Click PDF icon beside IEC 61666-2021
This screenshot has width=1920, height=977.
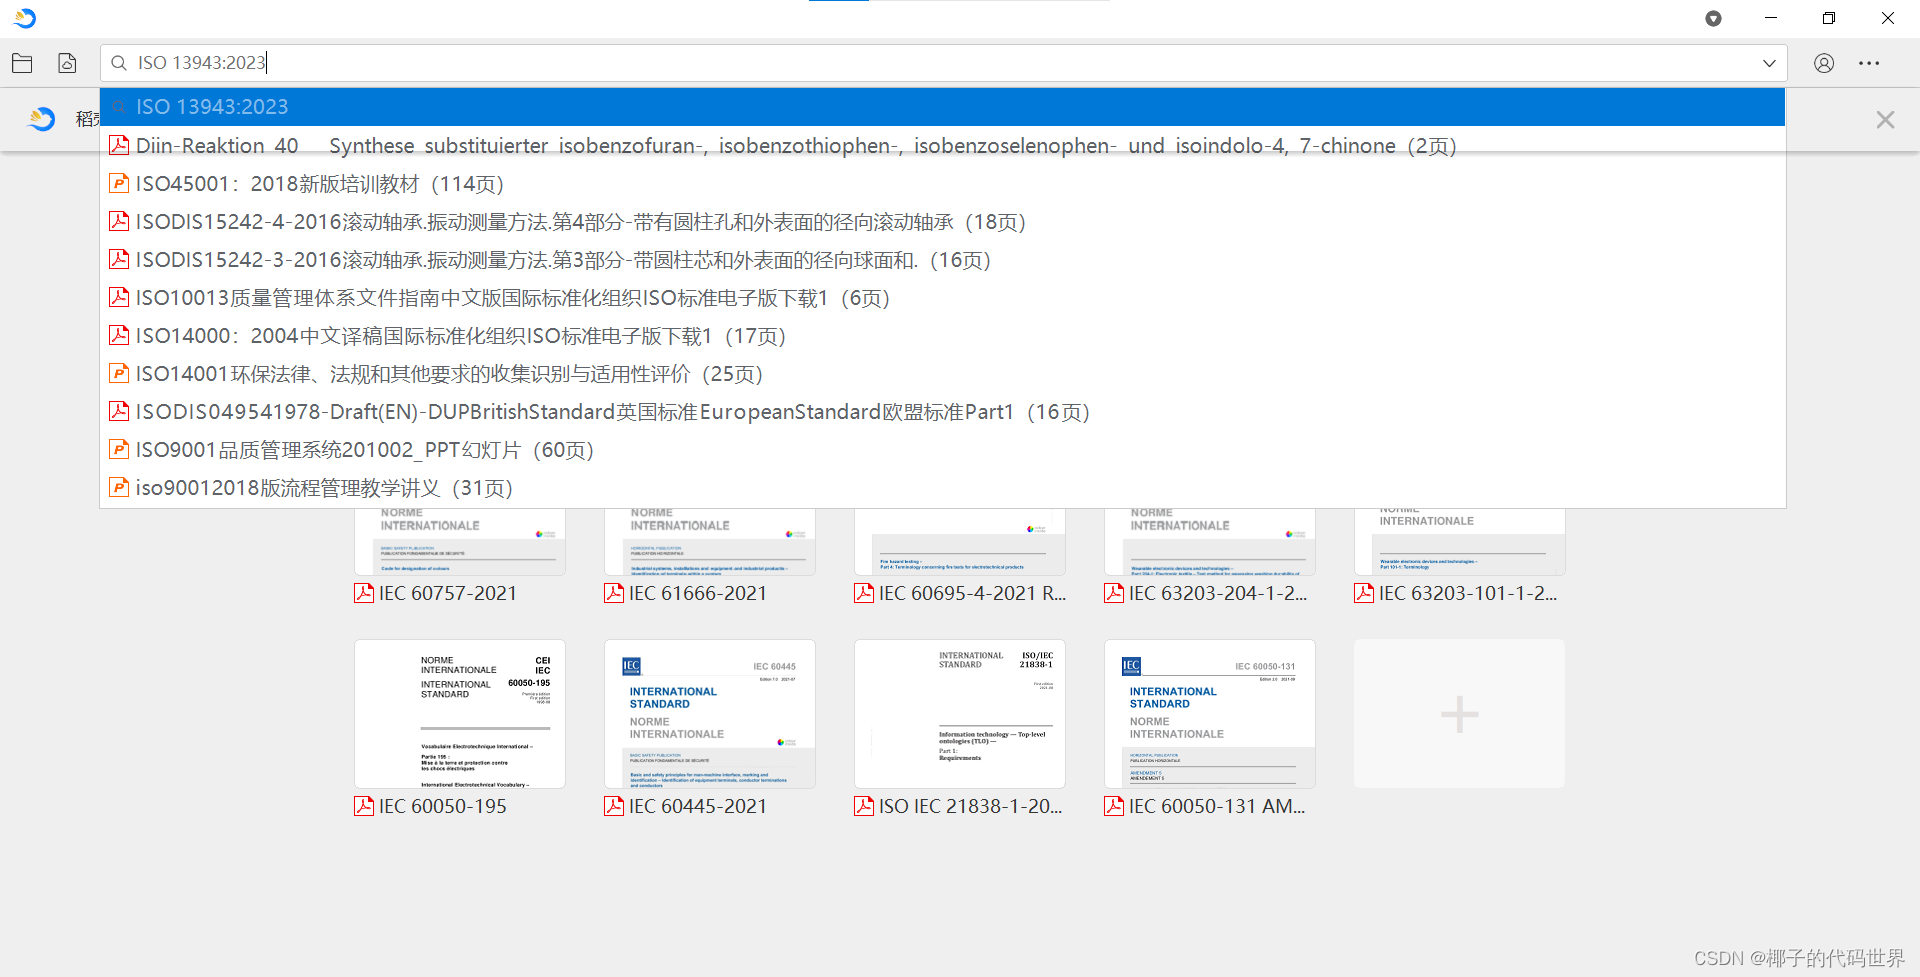tap(614, 593)
